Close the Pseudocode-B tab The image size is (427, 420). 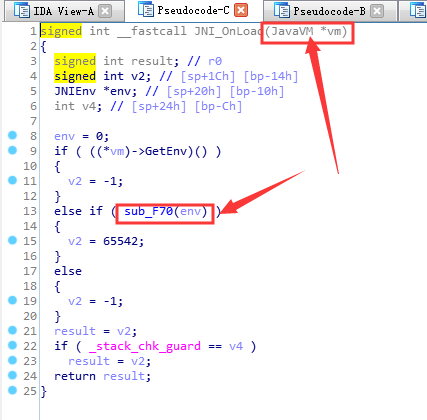(x=377, y=11)
